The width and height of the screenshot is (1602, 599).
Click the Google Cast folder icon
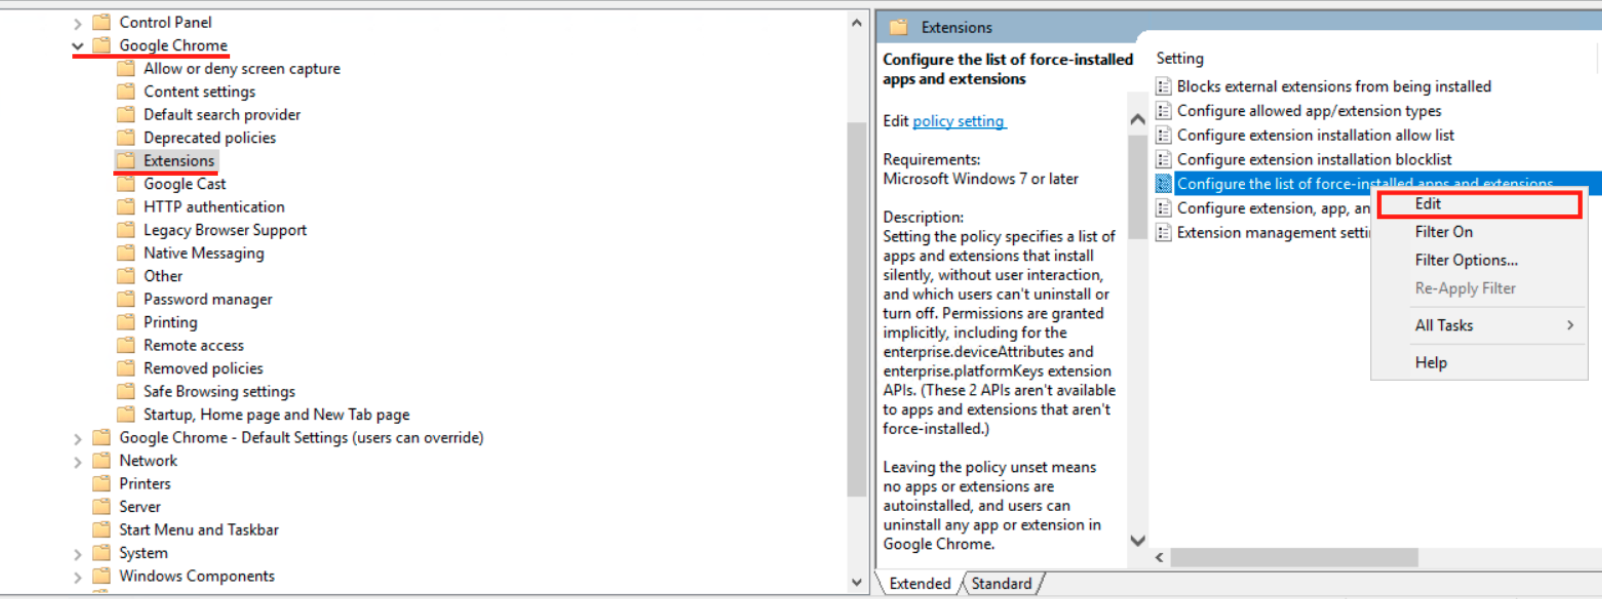pyautogui.click(x=126, y=183)
